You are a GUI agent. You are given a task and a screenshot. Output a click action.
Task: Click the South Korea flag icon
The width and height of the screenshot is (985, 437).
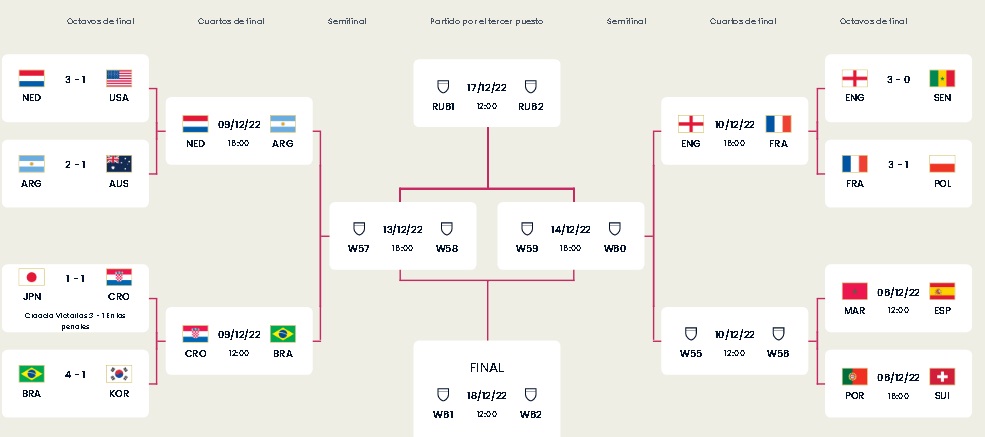click(x=119, y=374)
